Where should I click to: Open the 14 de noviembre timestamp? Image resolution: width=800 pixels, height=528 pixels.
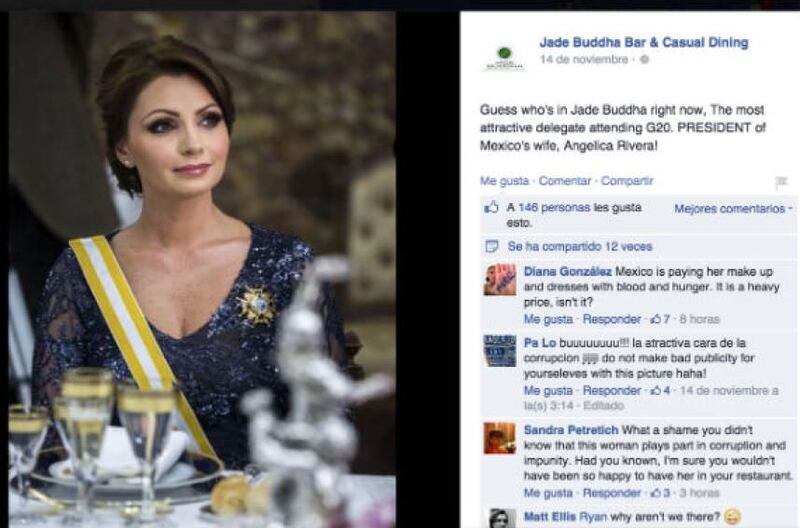584,60
